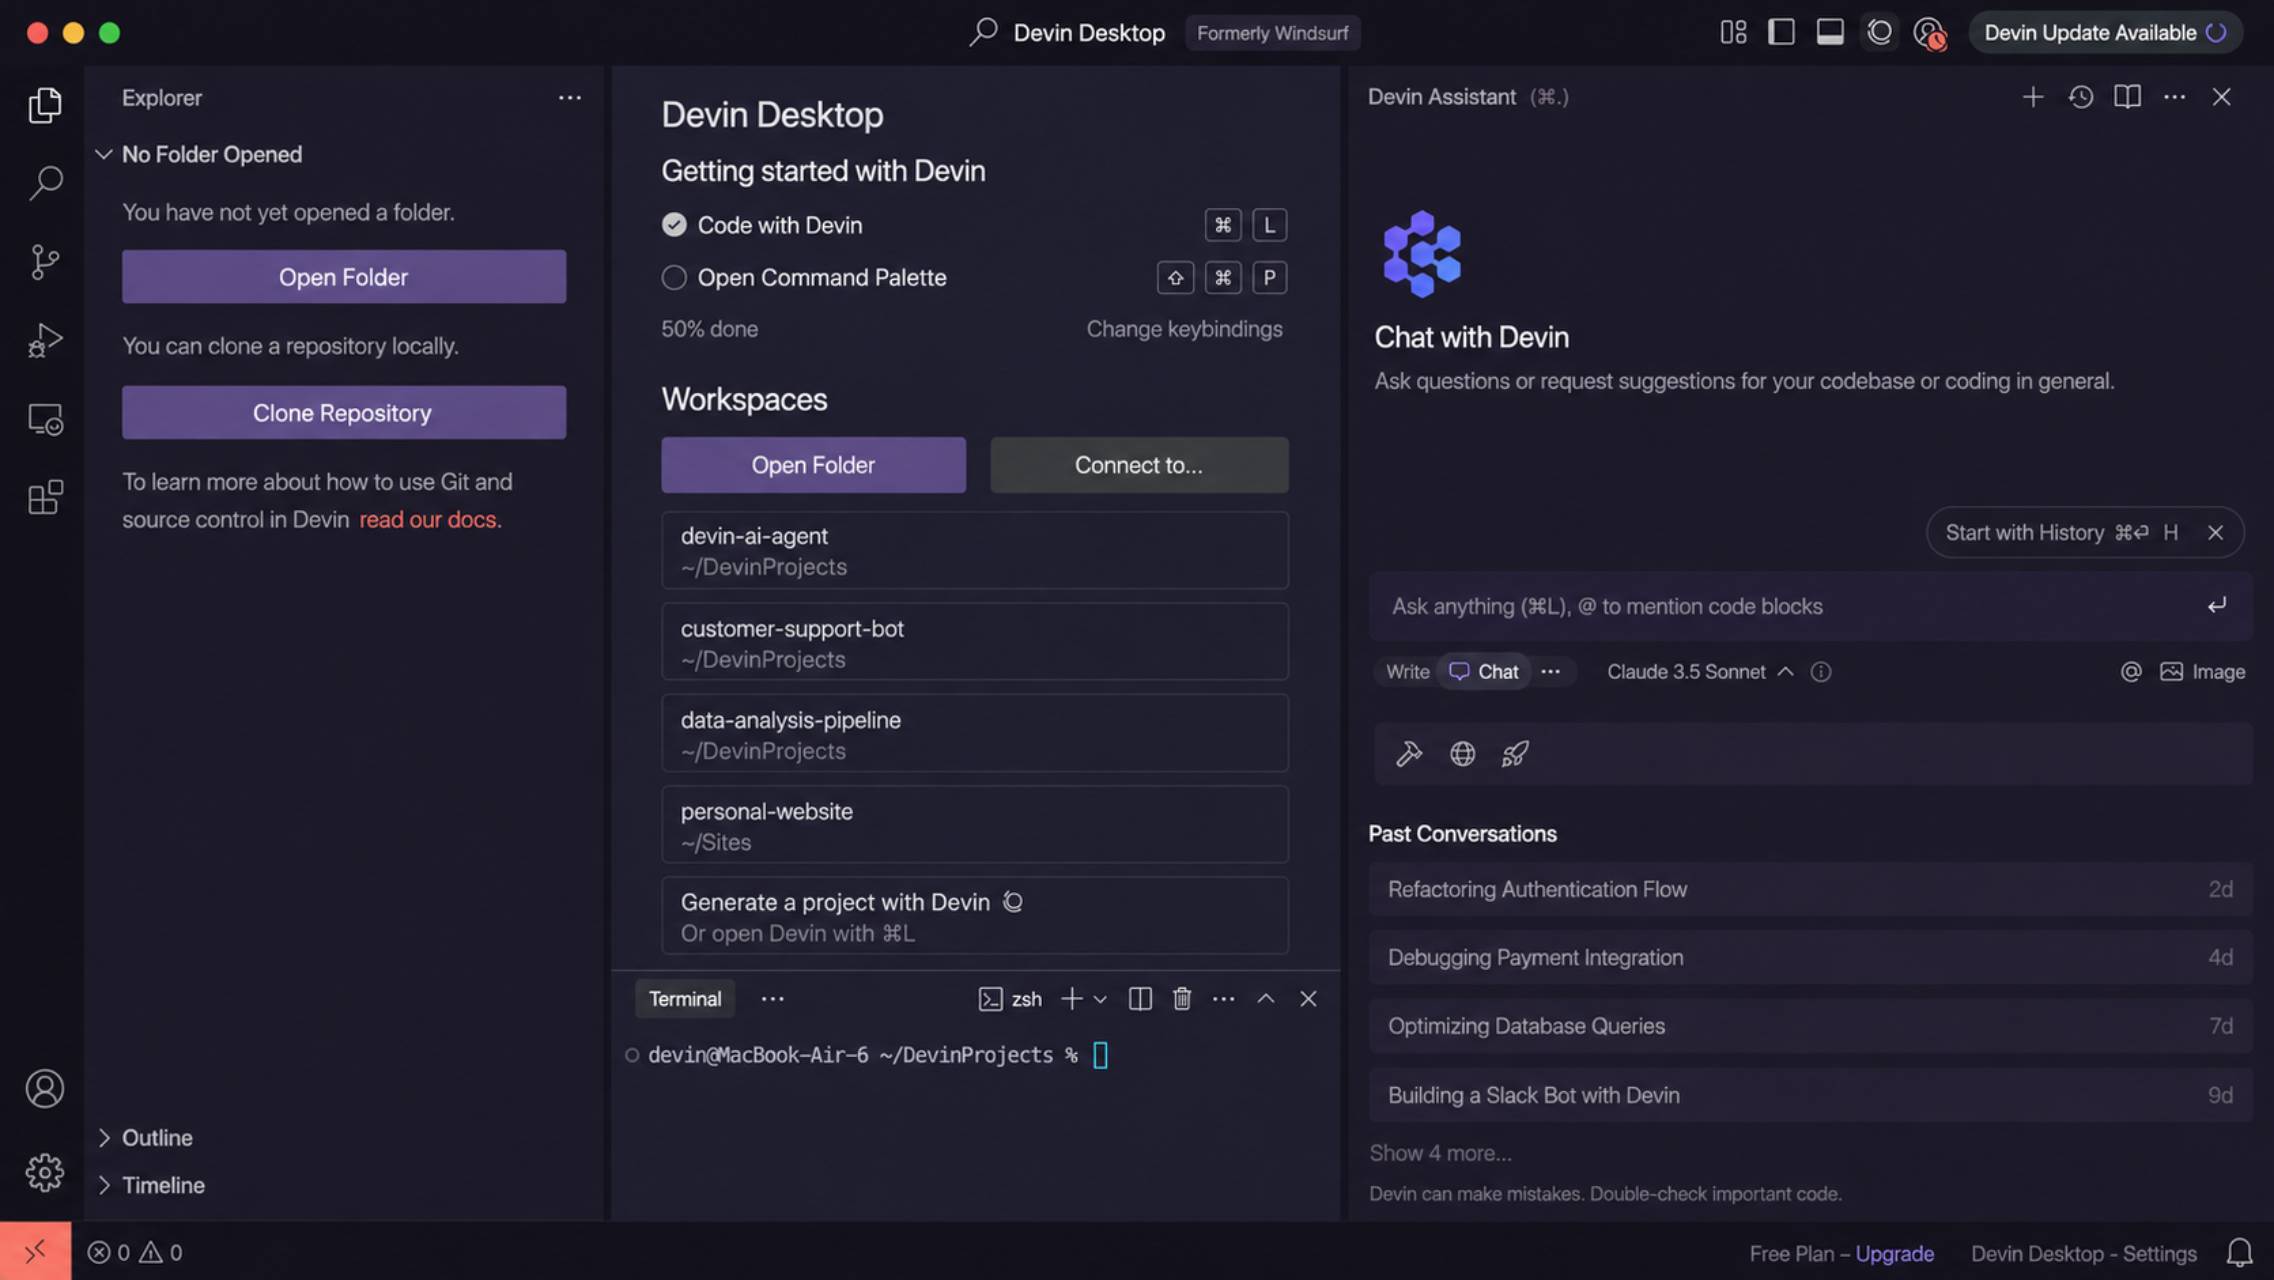The image size is (2274, 1280).
Task: Follow the read our docs link
Action: tap(430, 520)
